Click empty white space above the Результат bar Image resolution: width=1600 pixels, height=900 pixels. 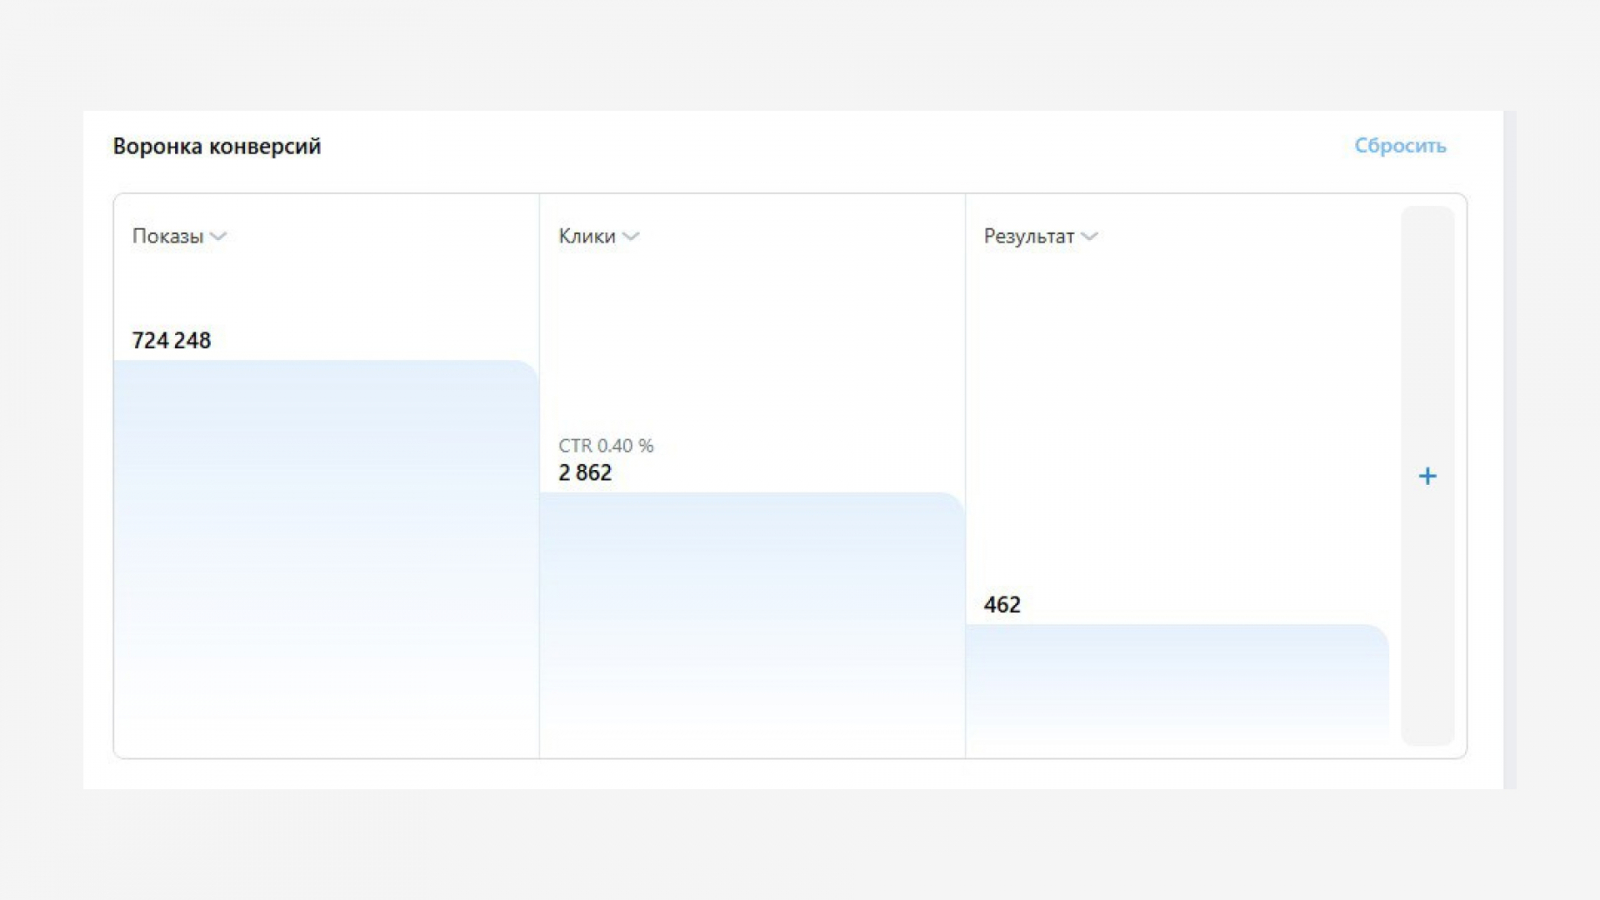point(1177,420)
